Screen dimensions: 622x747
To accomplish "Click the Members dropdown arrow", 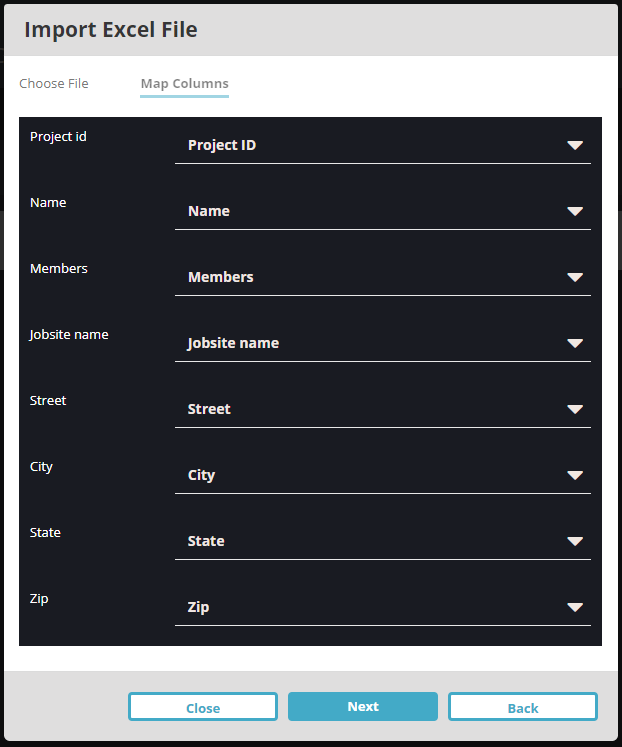I will [575, 277].
